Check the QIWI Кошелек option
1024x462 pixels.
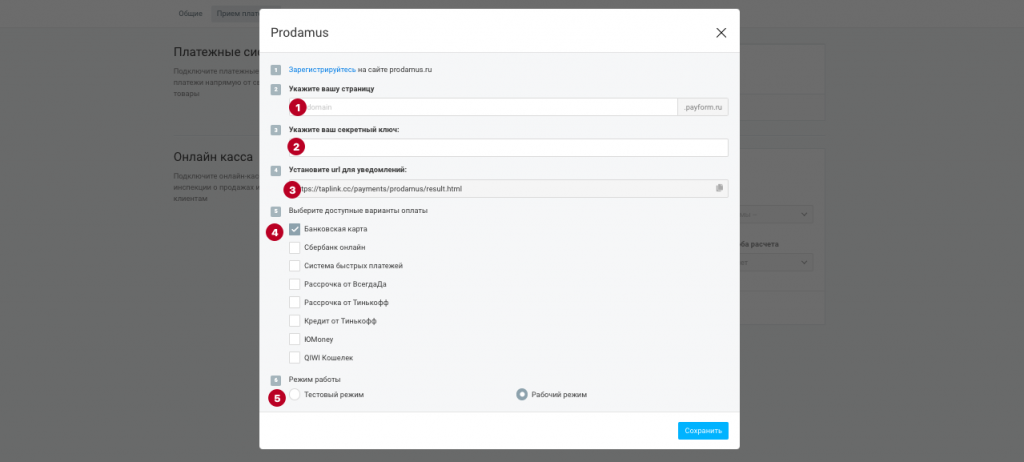click(295, 357)
